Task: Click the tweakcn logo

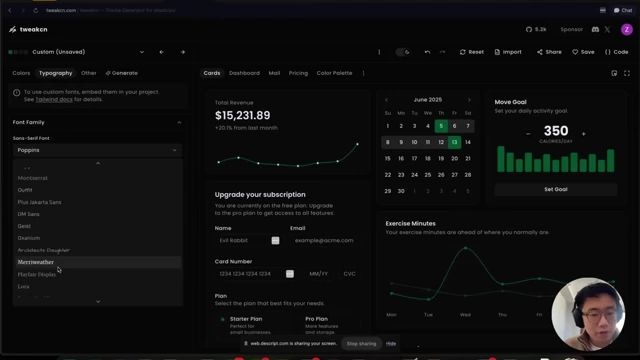Action: [x=28, y=29]
